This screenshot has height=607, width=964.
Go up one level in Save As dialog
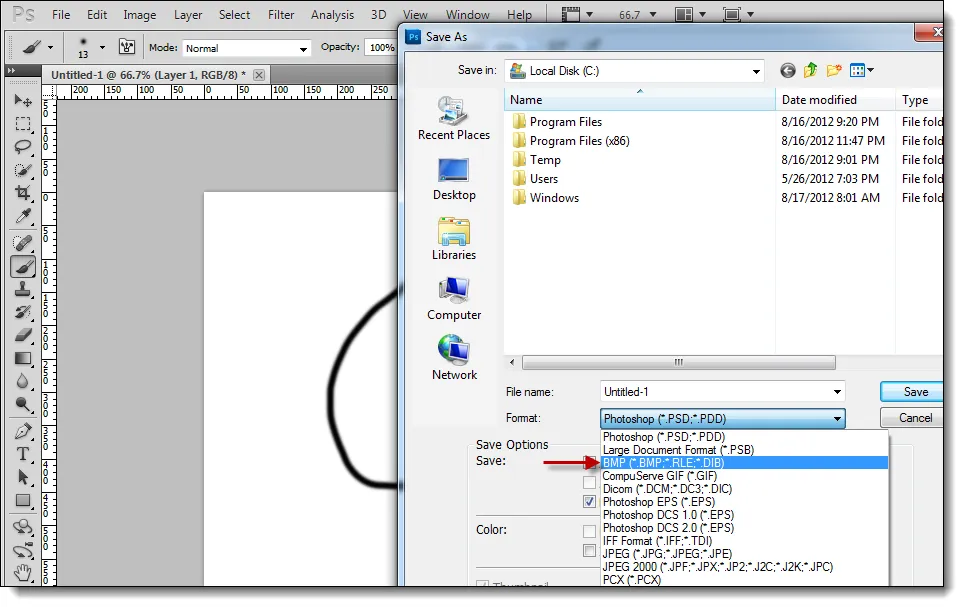(810, 70)
